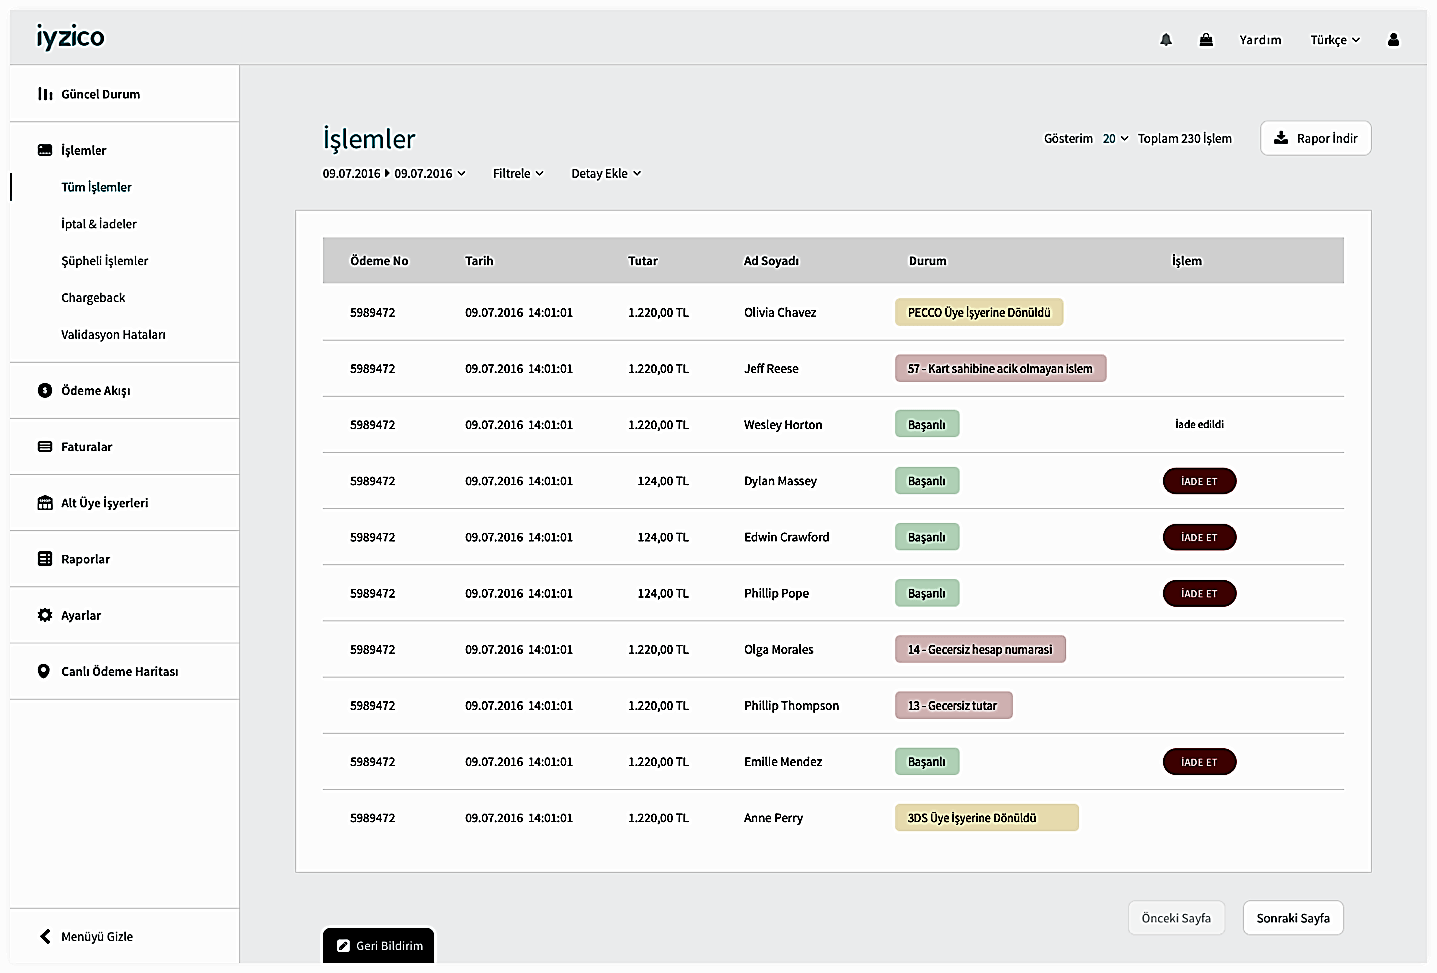Click Ad Soyadı column header
This screenshot has width=1437, height=973.
tap(771, 261)
